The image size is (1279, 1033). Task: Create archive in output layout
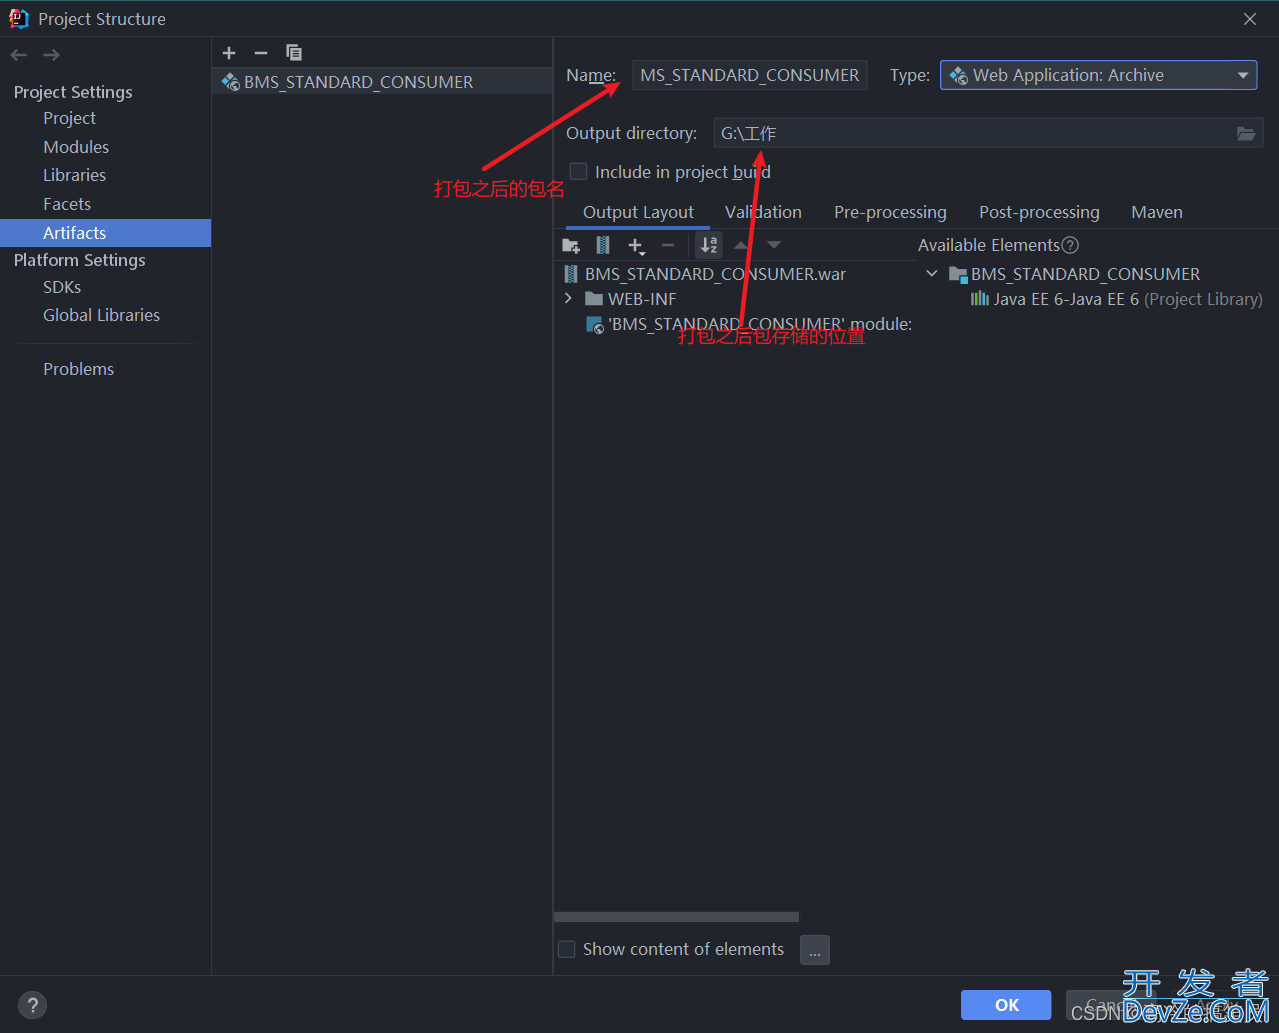click(x=603, y=245)
